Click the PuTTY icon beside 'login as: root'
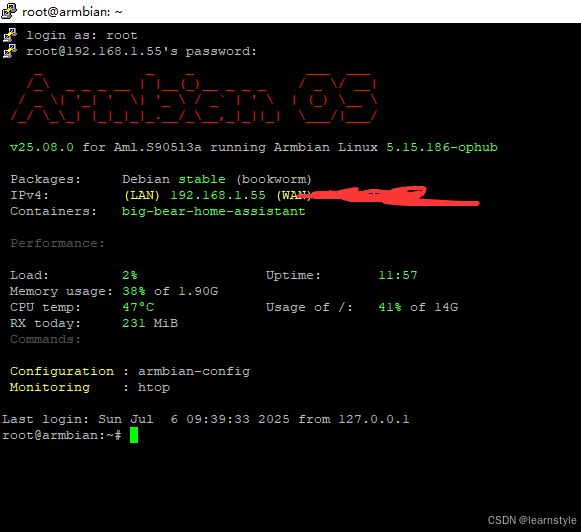The image size is (581, 532). pos(10,35)
